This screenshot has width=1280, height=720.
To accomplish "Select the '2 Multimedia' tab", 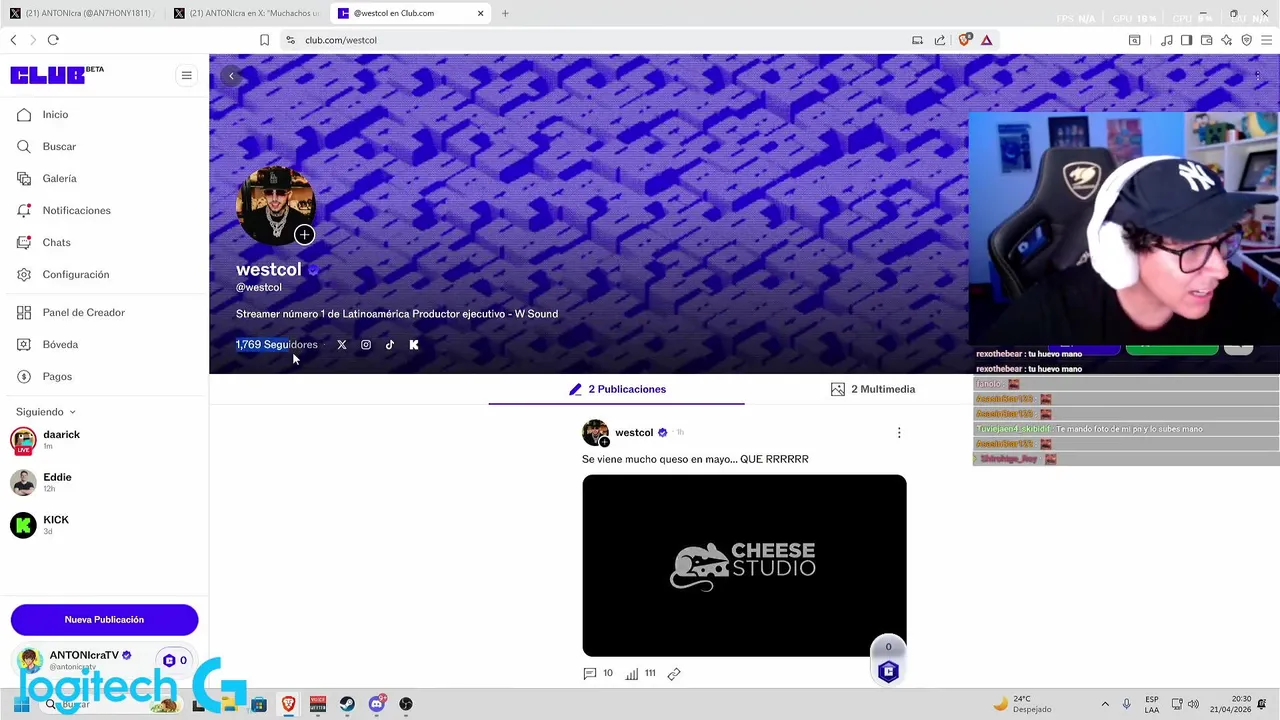I will pyautogui.click(x=873, y=389).
